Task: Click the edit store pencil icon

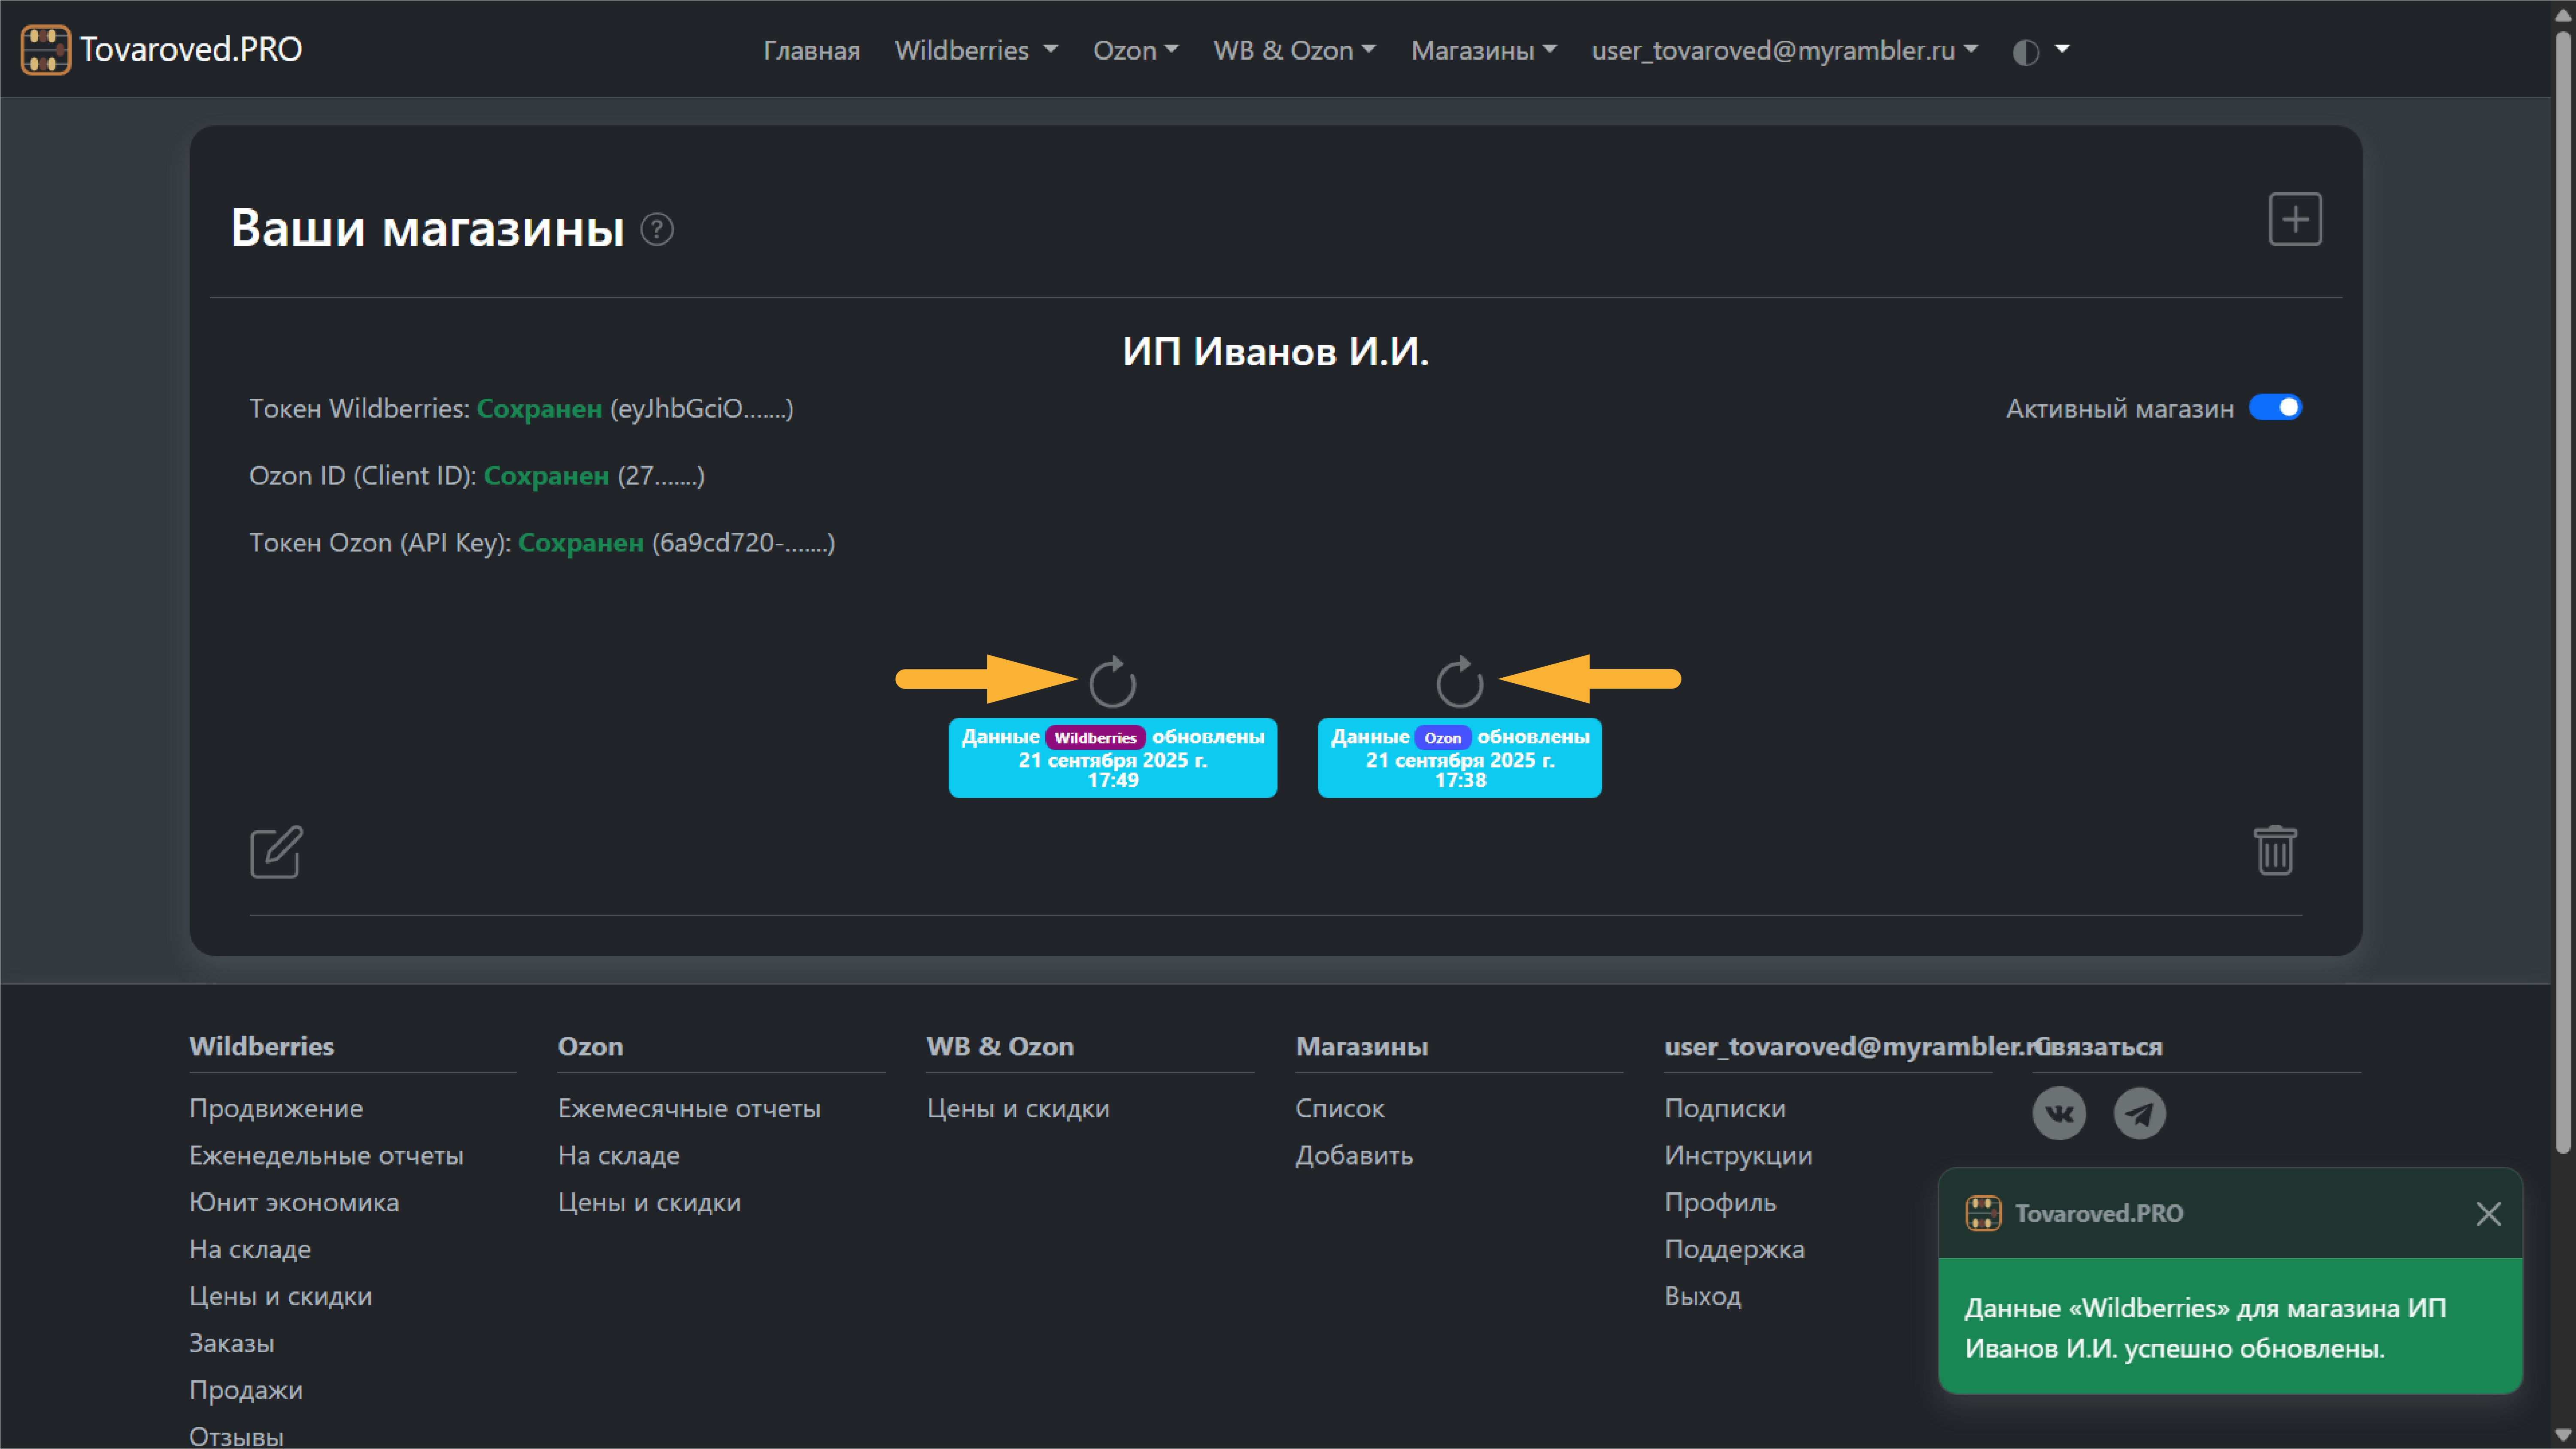Action: 276,852
